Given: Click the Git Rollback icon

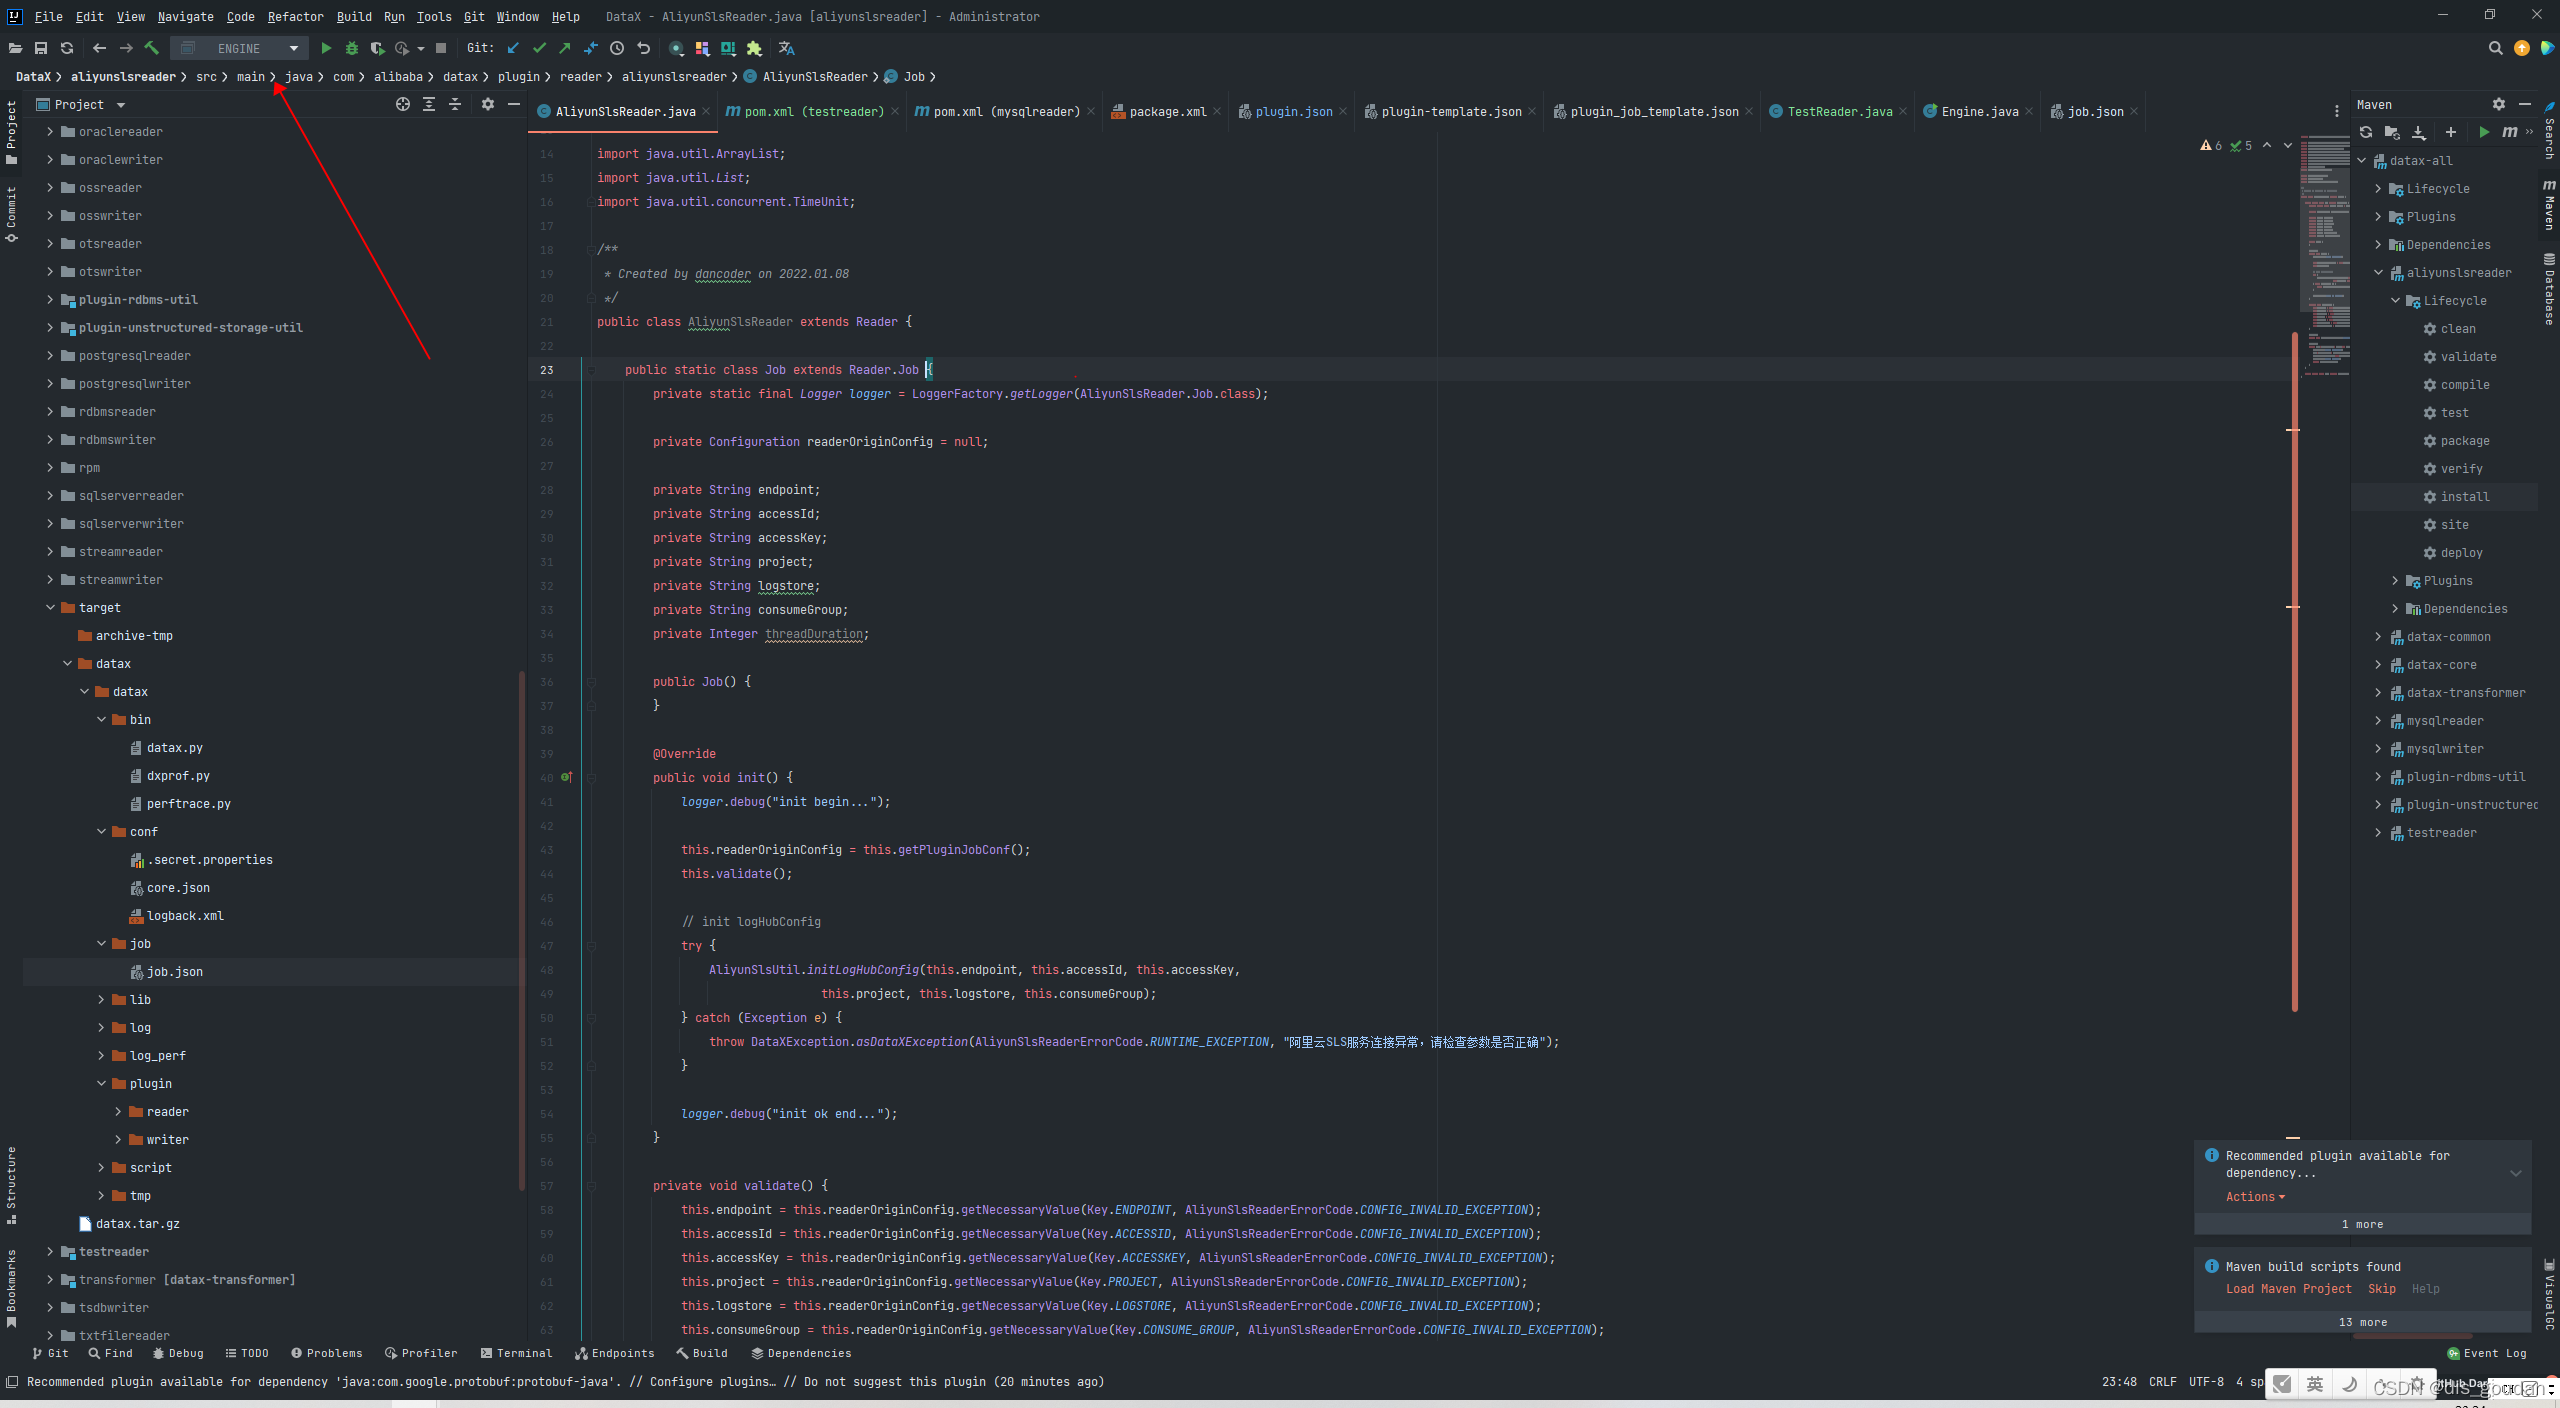Looking at the screenshot, I should [644, 48].
